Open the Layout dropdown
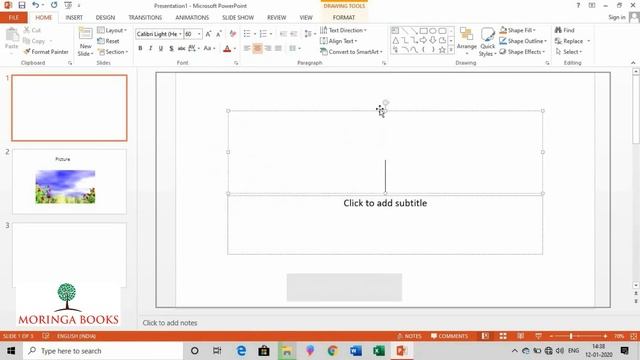Image resolution: width=640 pixels, height=360 pixels. pos(112,30)
